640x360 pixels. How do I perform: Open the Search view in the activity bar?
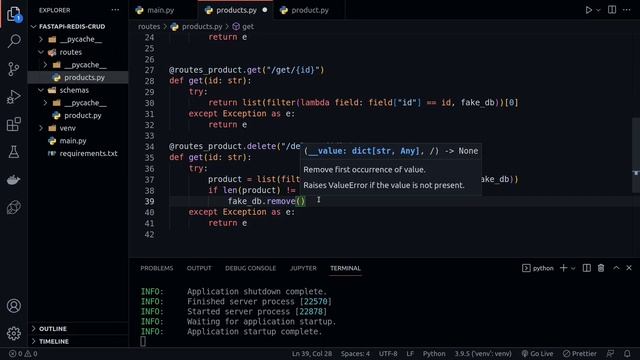tap(14, 41)
